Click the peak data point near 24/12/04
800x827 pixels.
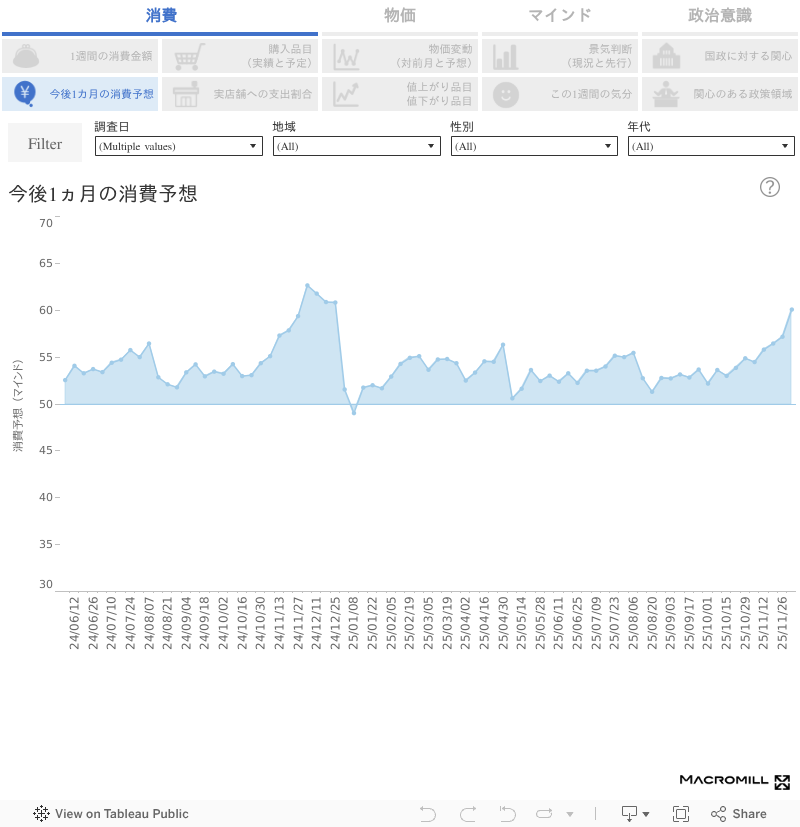pos(307,285)
